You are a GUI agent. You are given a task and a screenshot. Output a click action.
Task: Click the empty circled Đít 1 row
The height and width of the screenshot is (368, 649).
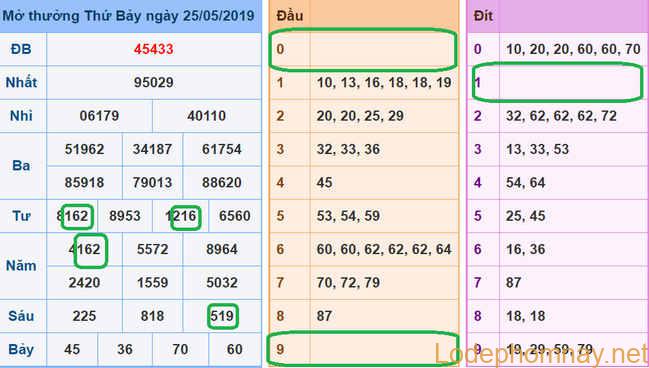[558, 82]
